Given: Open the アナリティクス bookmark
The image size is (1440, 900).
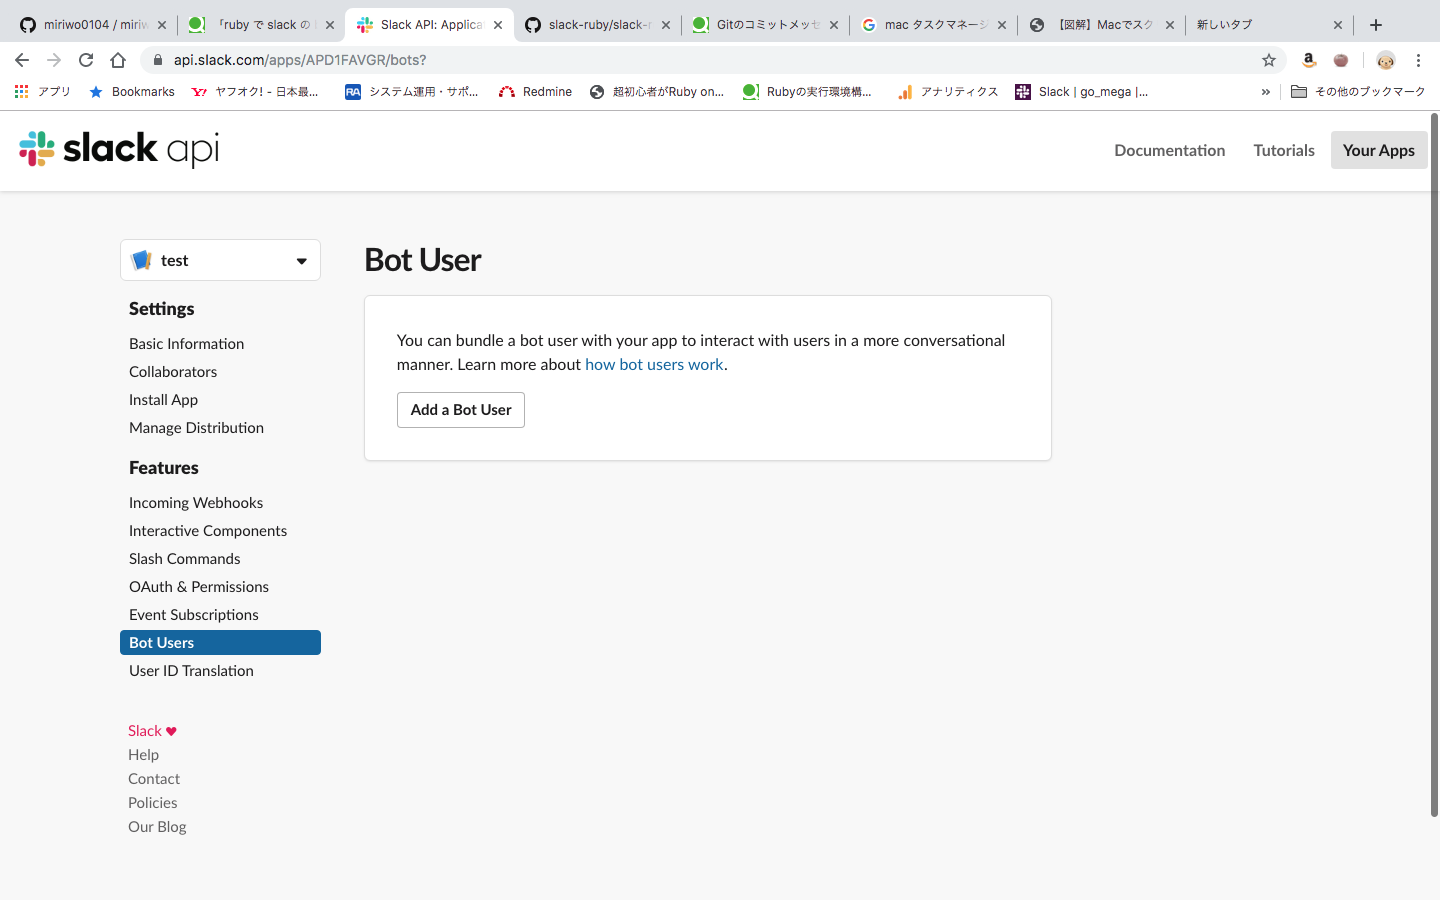Looking at the screenshot, I should (948, 92).
